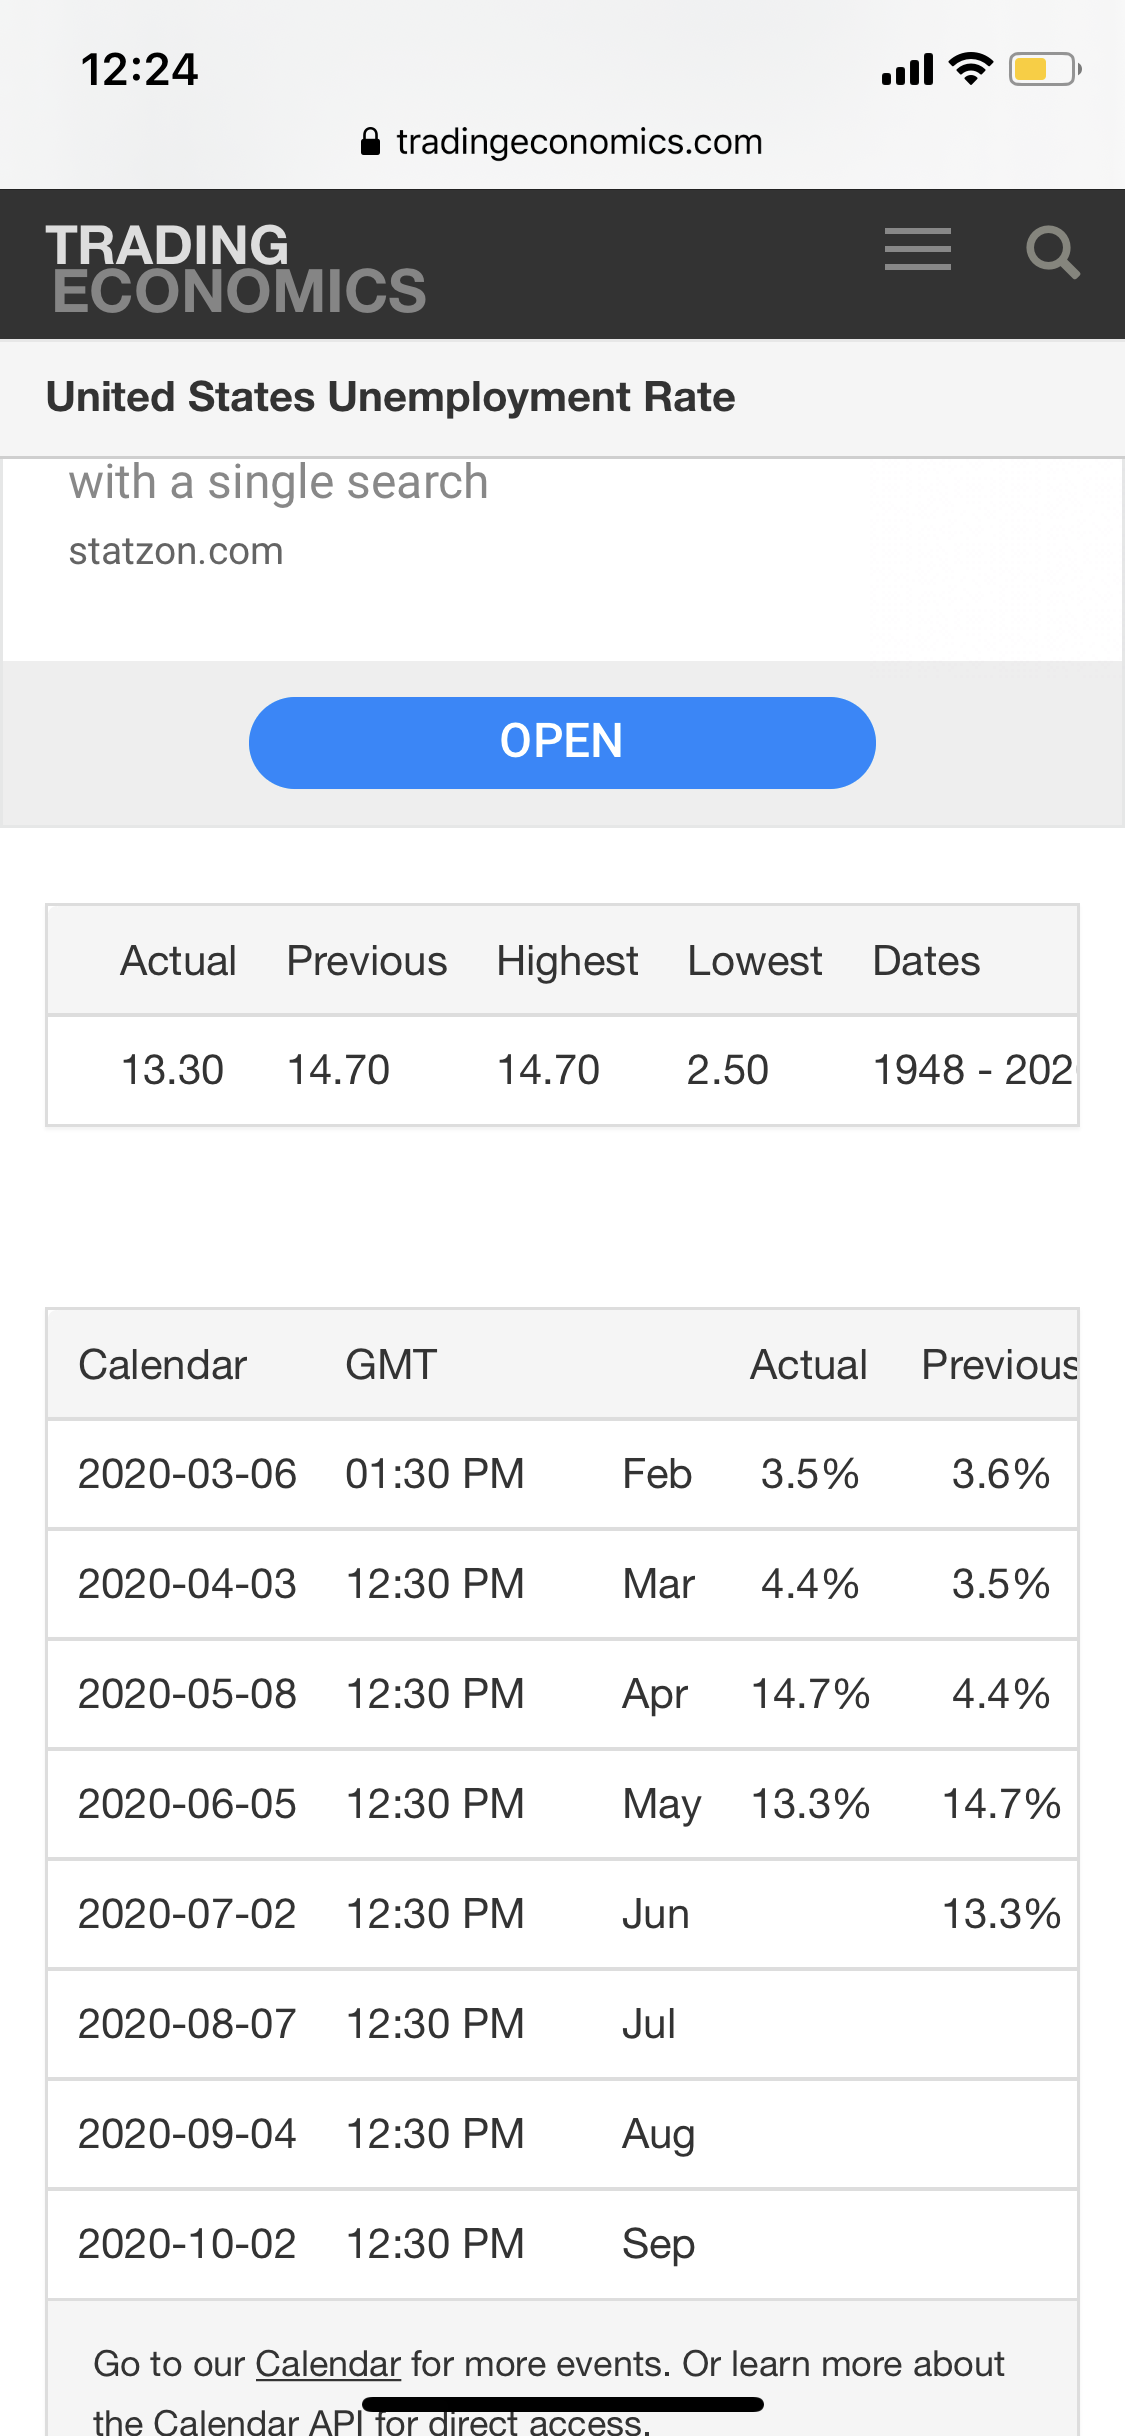
Task: Tap the search magnifier icon
Action: (1053, 252)
